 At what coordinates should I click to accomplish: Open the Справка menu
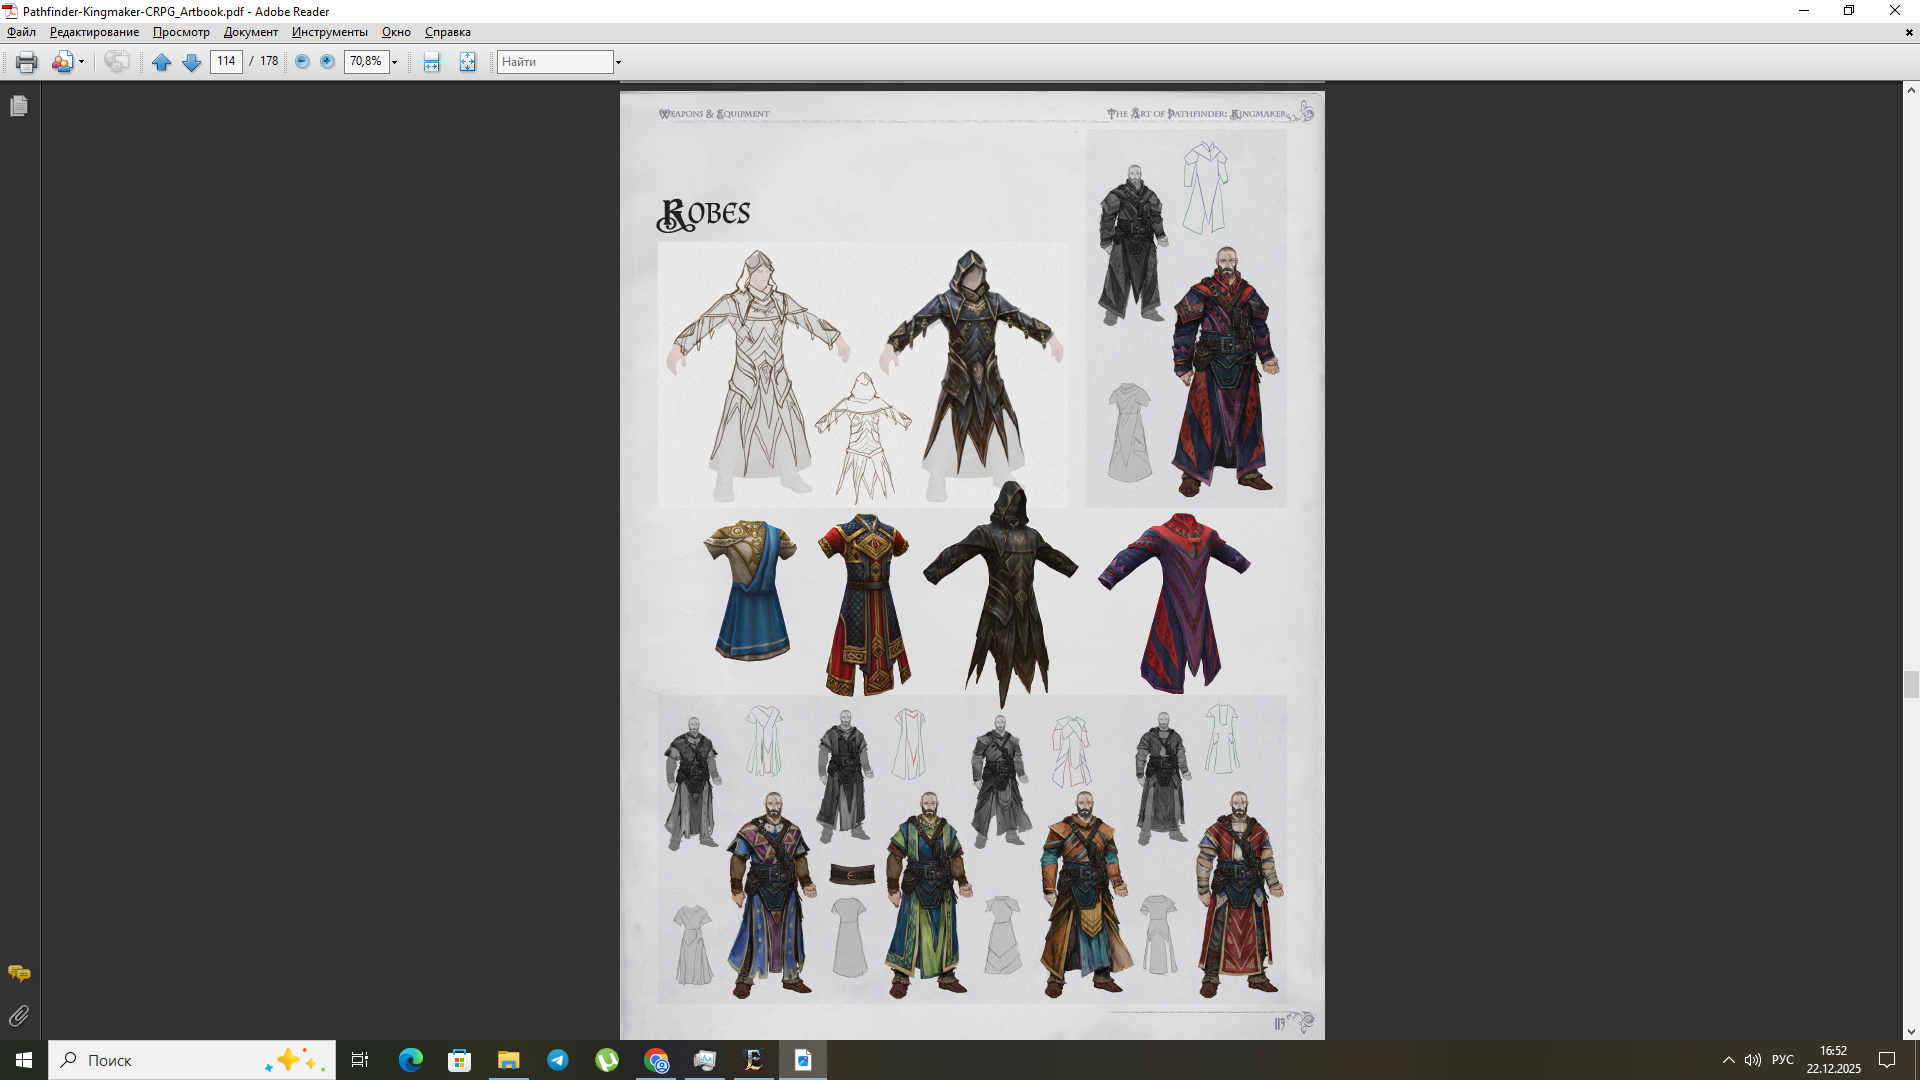tap(447, 32)
